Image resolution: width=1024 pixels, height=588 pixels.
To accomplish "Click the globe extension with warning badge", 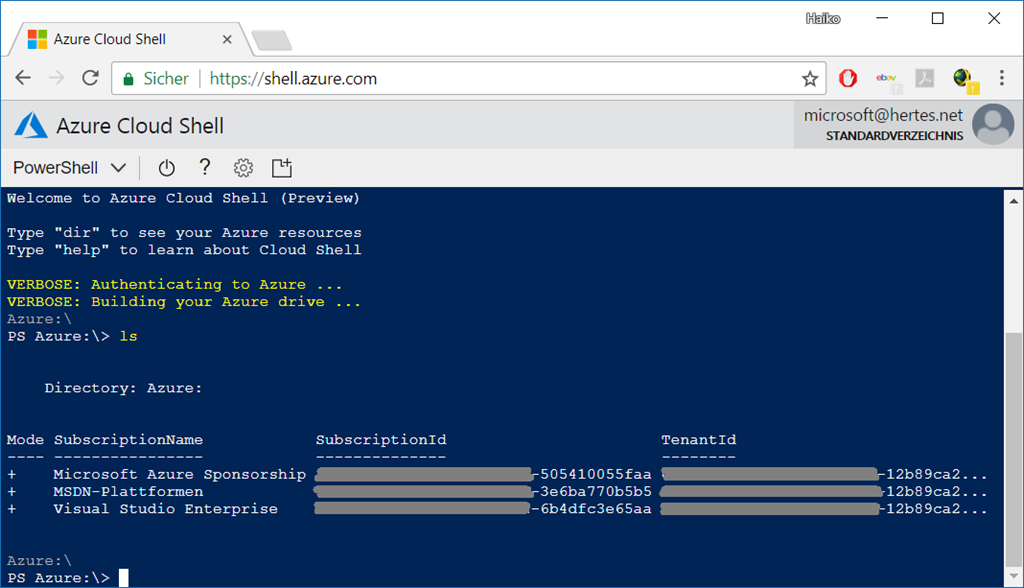I will [964, 78].
